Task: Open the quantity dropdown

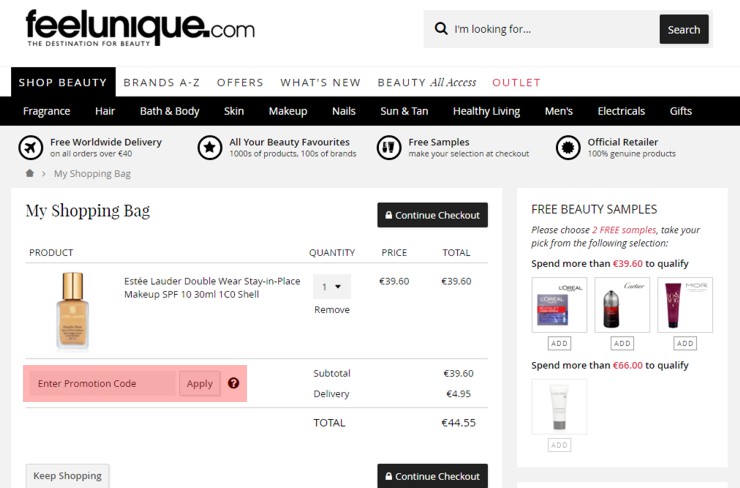Action: tap(332, 286)
